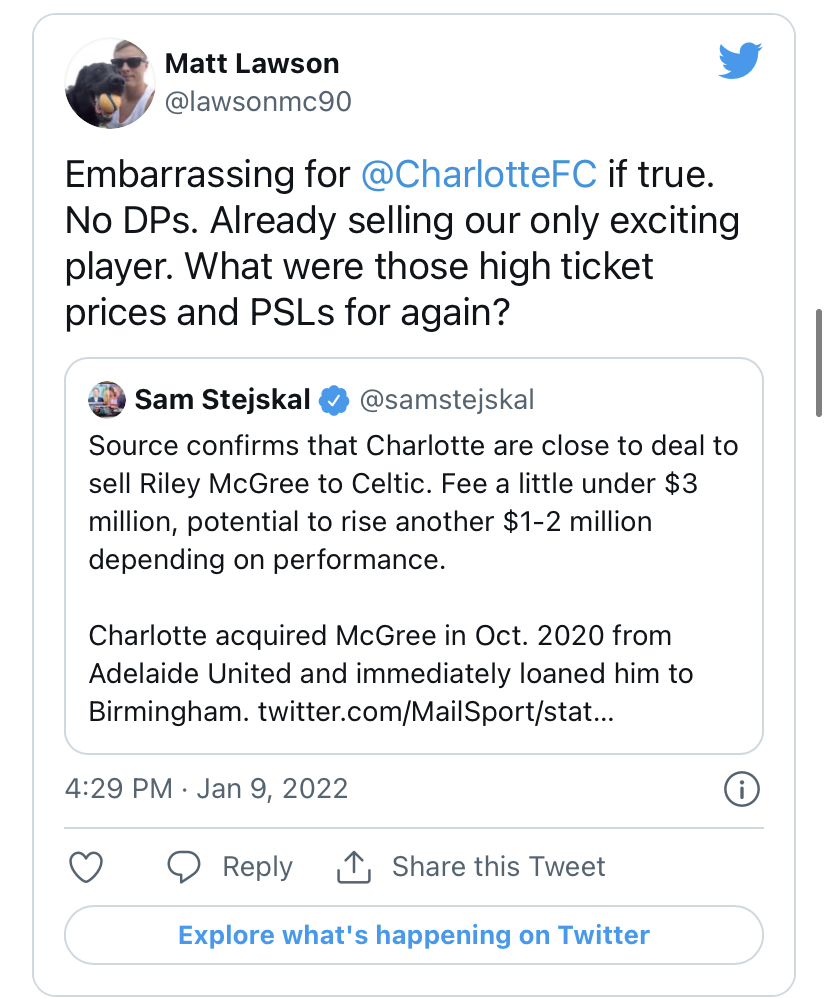Follow the twitter.com/MailSport link
This screenshot has width=828, height=998.
tap(423, 713)
